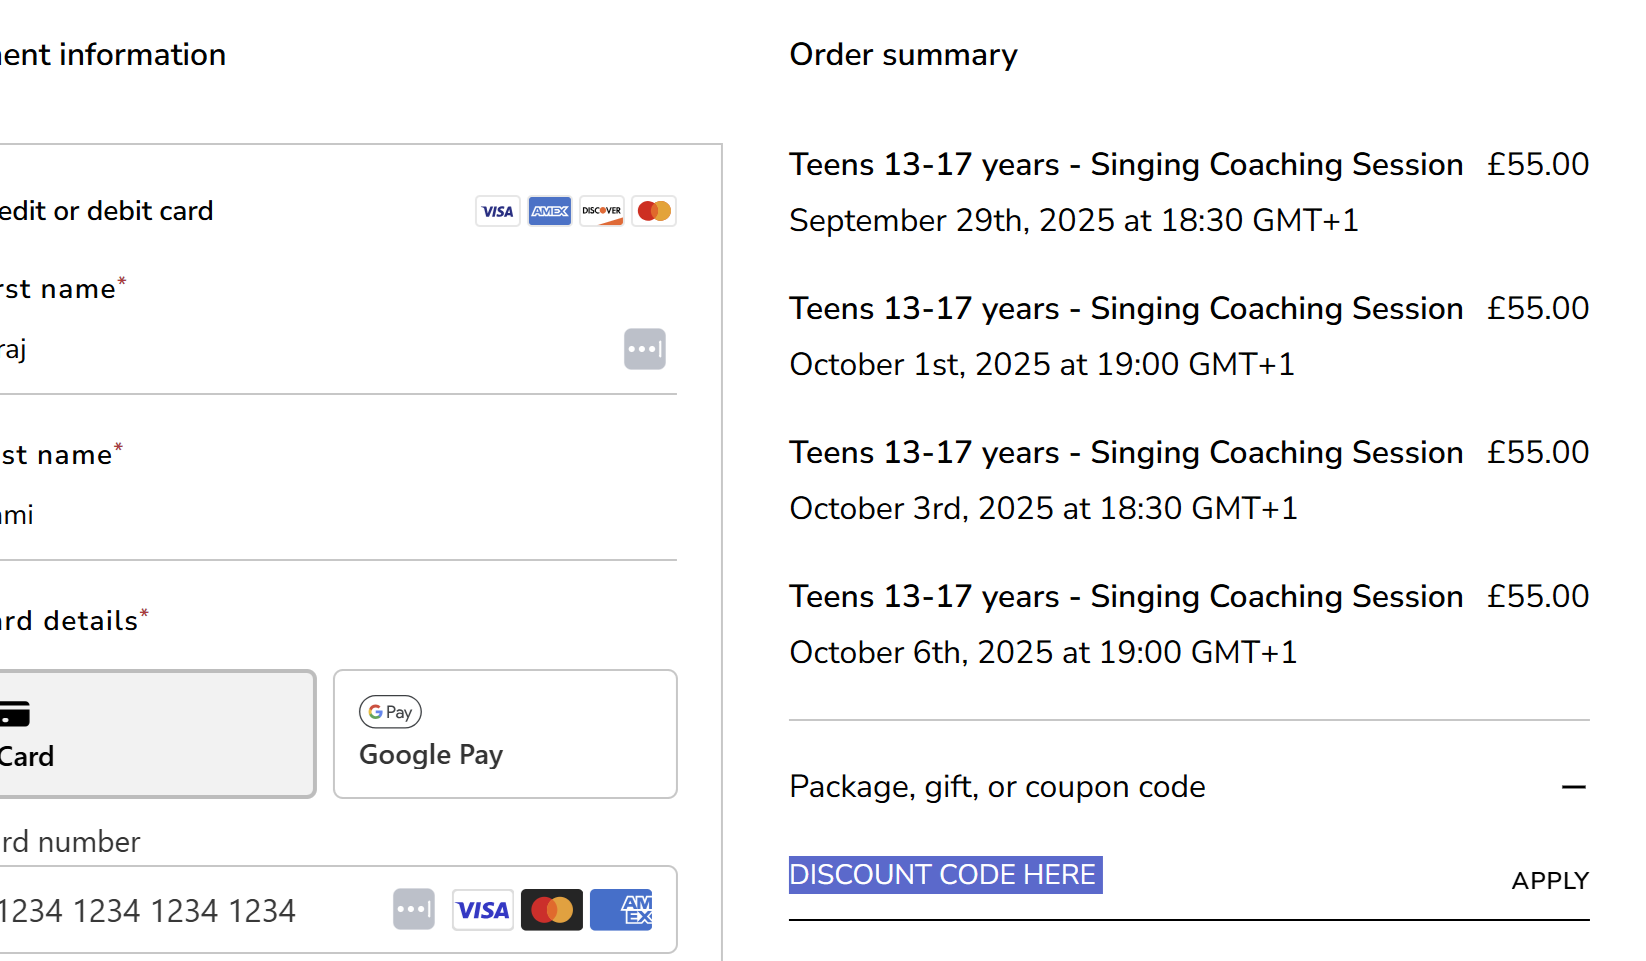Image resolution: width=1646 pixels, height=961 pixels.
Task: Focus the first name input field
Action: click(x=300, y=350)
